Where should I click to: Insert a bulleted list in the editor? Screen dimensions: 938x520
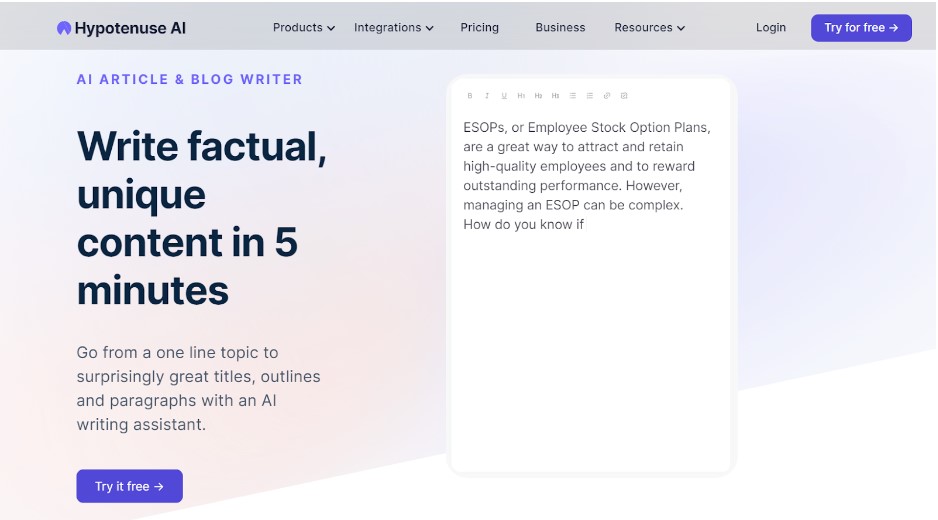point(573,96)
